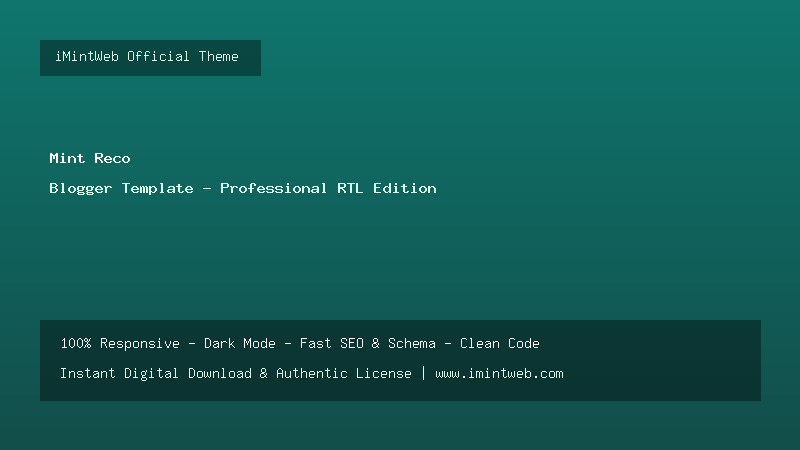Click the iMintWeb Official Theme badge
The image size is (800, 450).
[x=151, y=58]
